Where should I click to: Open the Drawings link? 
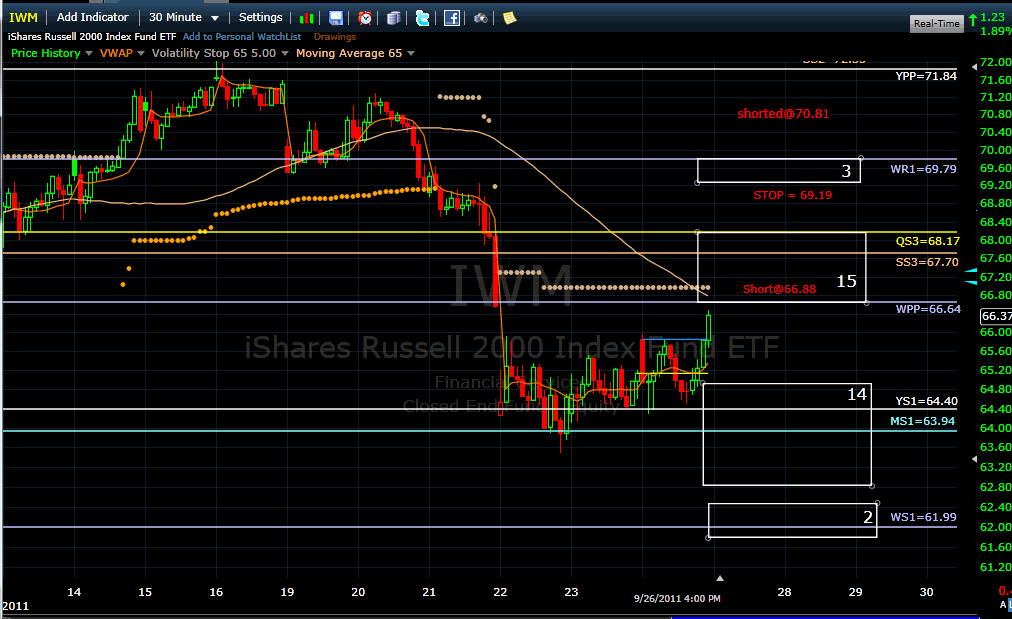click(335, 37)
